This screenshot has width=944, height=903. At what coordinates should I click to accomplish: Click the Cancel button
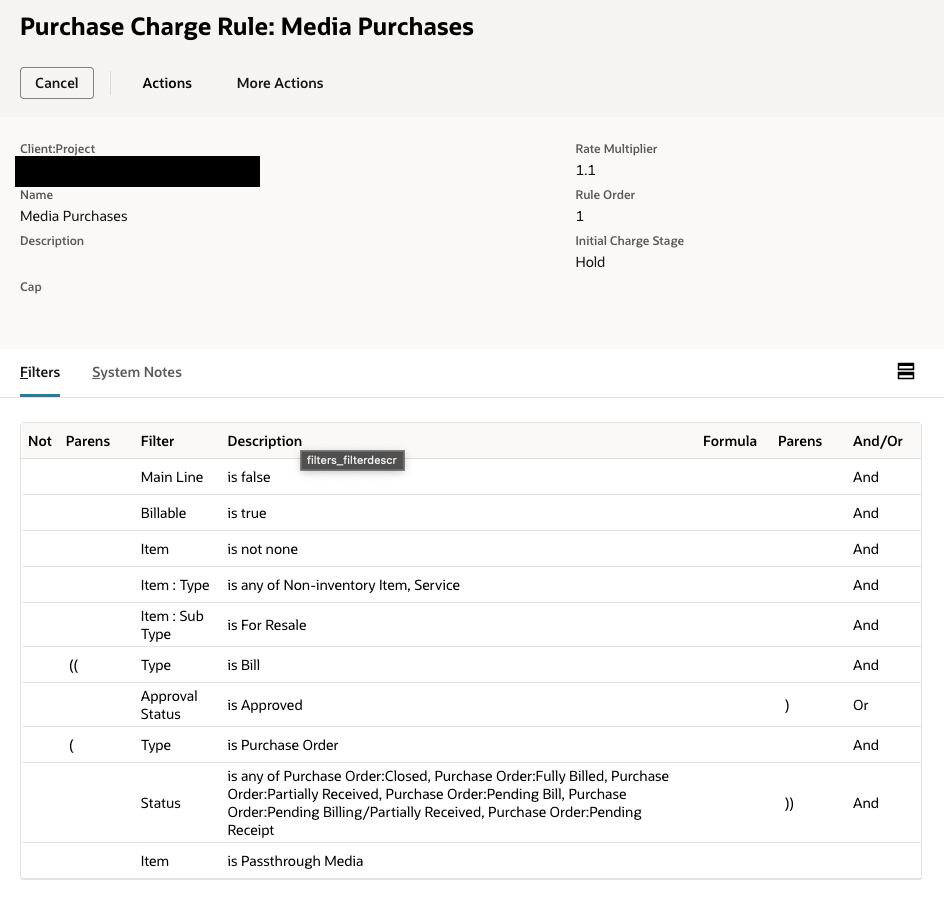(57, 83)
